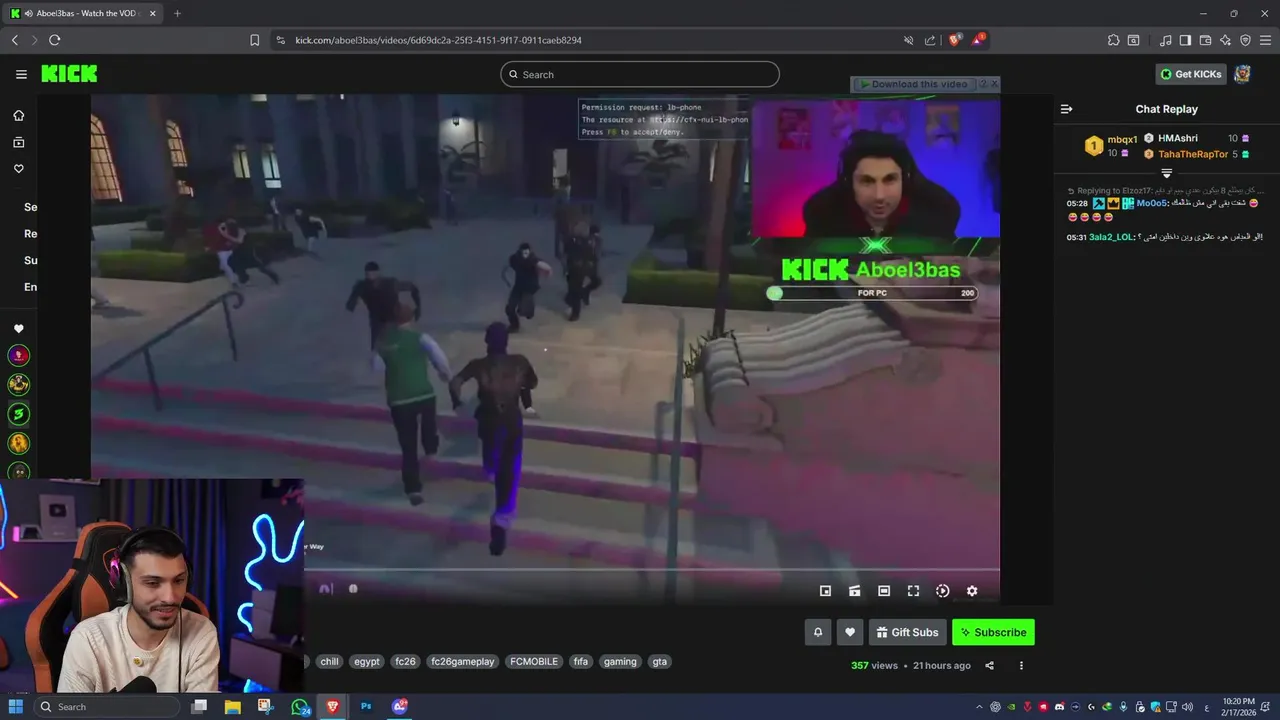The image size is (1280, 720).
Task: Select the 'gta' tag
Action: pos(659,661)
